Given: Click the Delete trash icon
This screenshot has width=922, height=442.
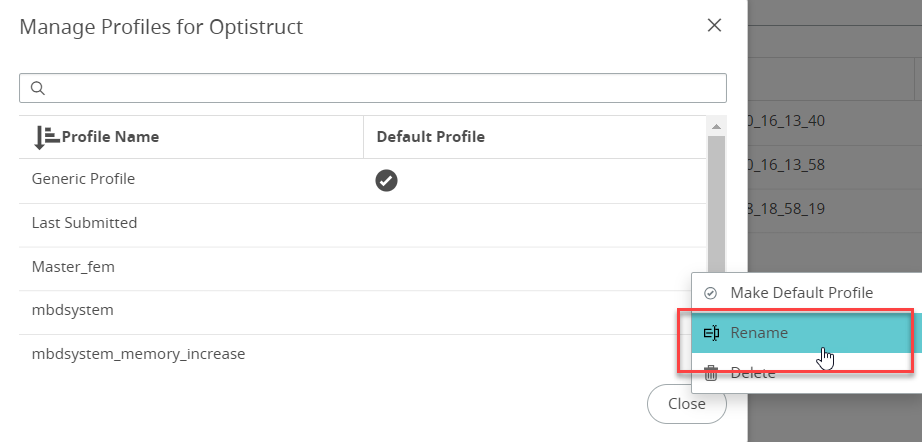Looking at the screenshot, I should pos(711,373).
